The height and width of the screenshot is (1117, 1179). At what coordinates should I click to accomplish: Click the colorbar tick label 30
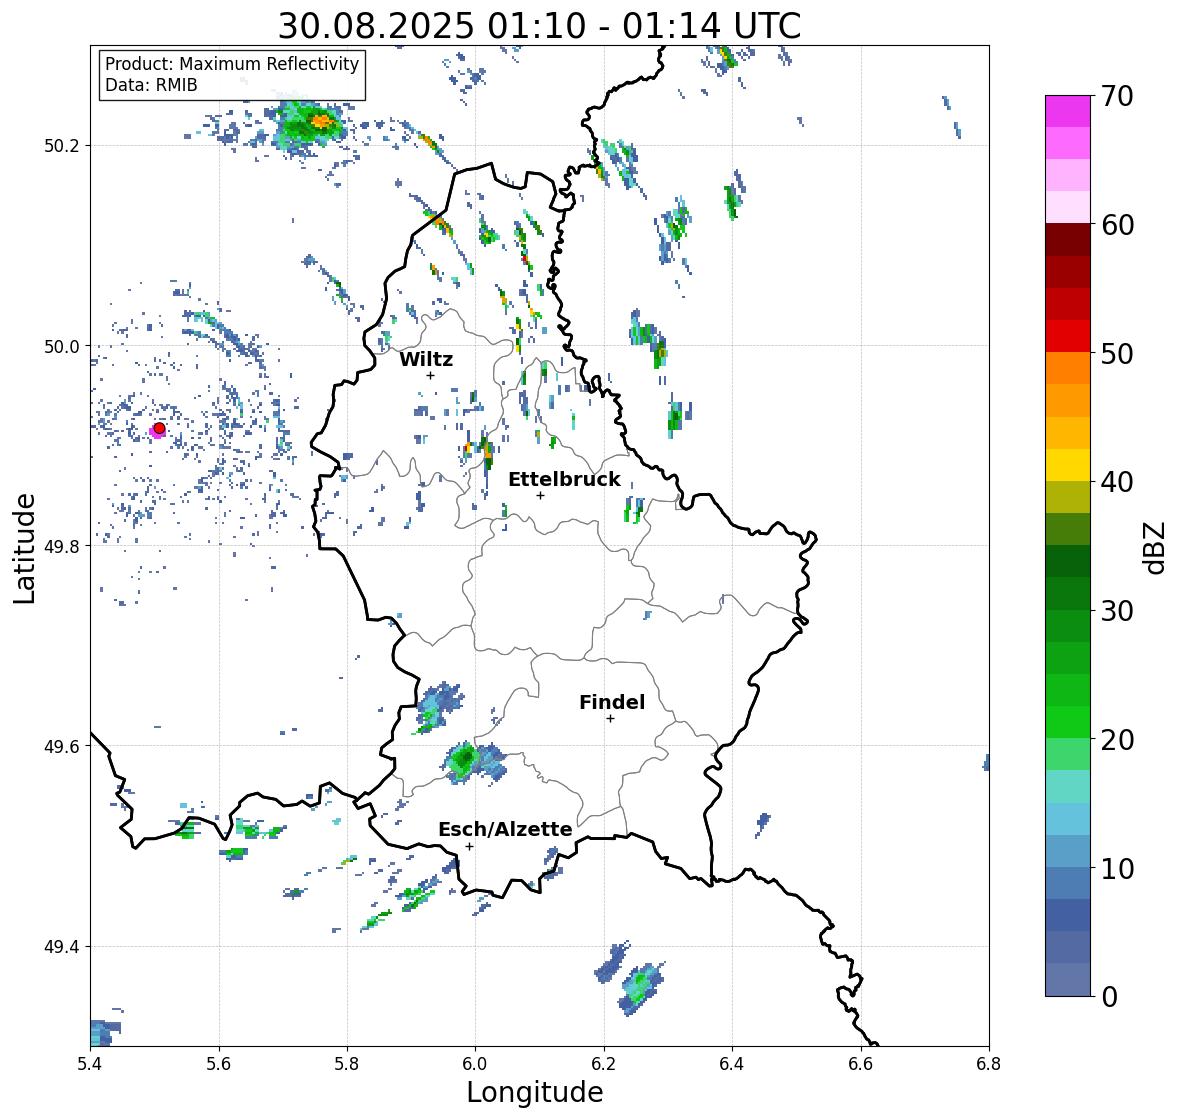tap(1117, 611)
